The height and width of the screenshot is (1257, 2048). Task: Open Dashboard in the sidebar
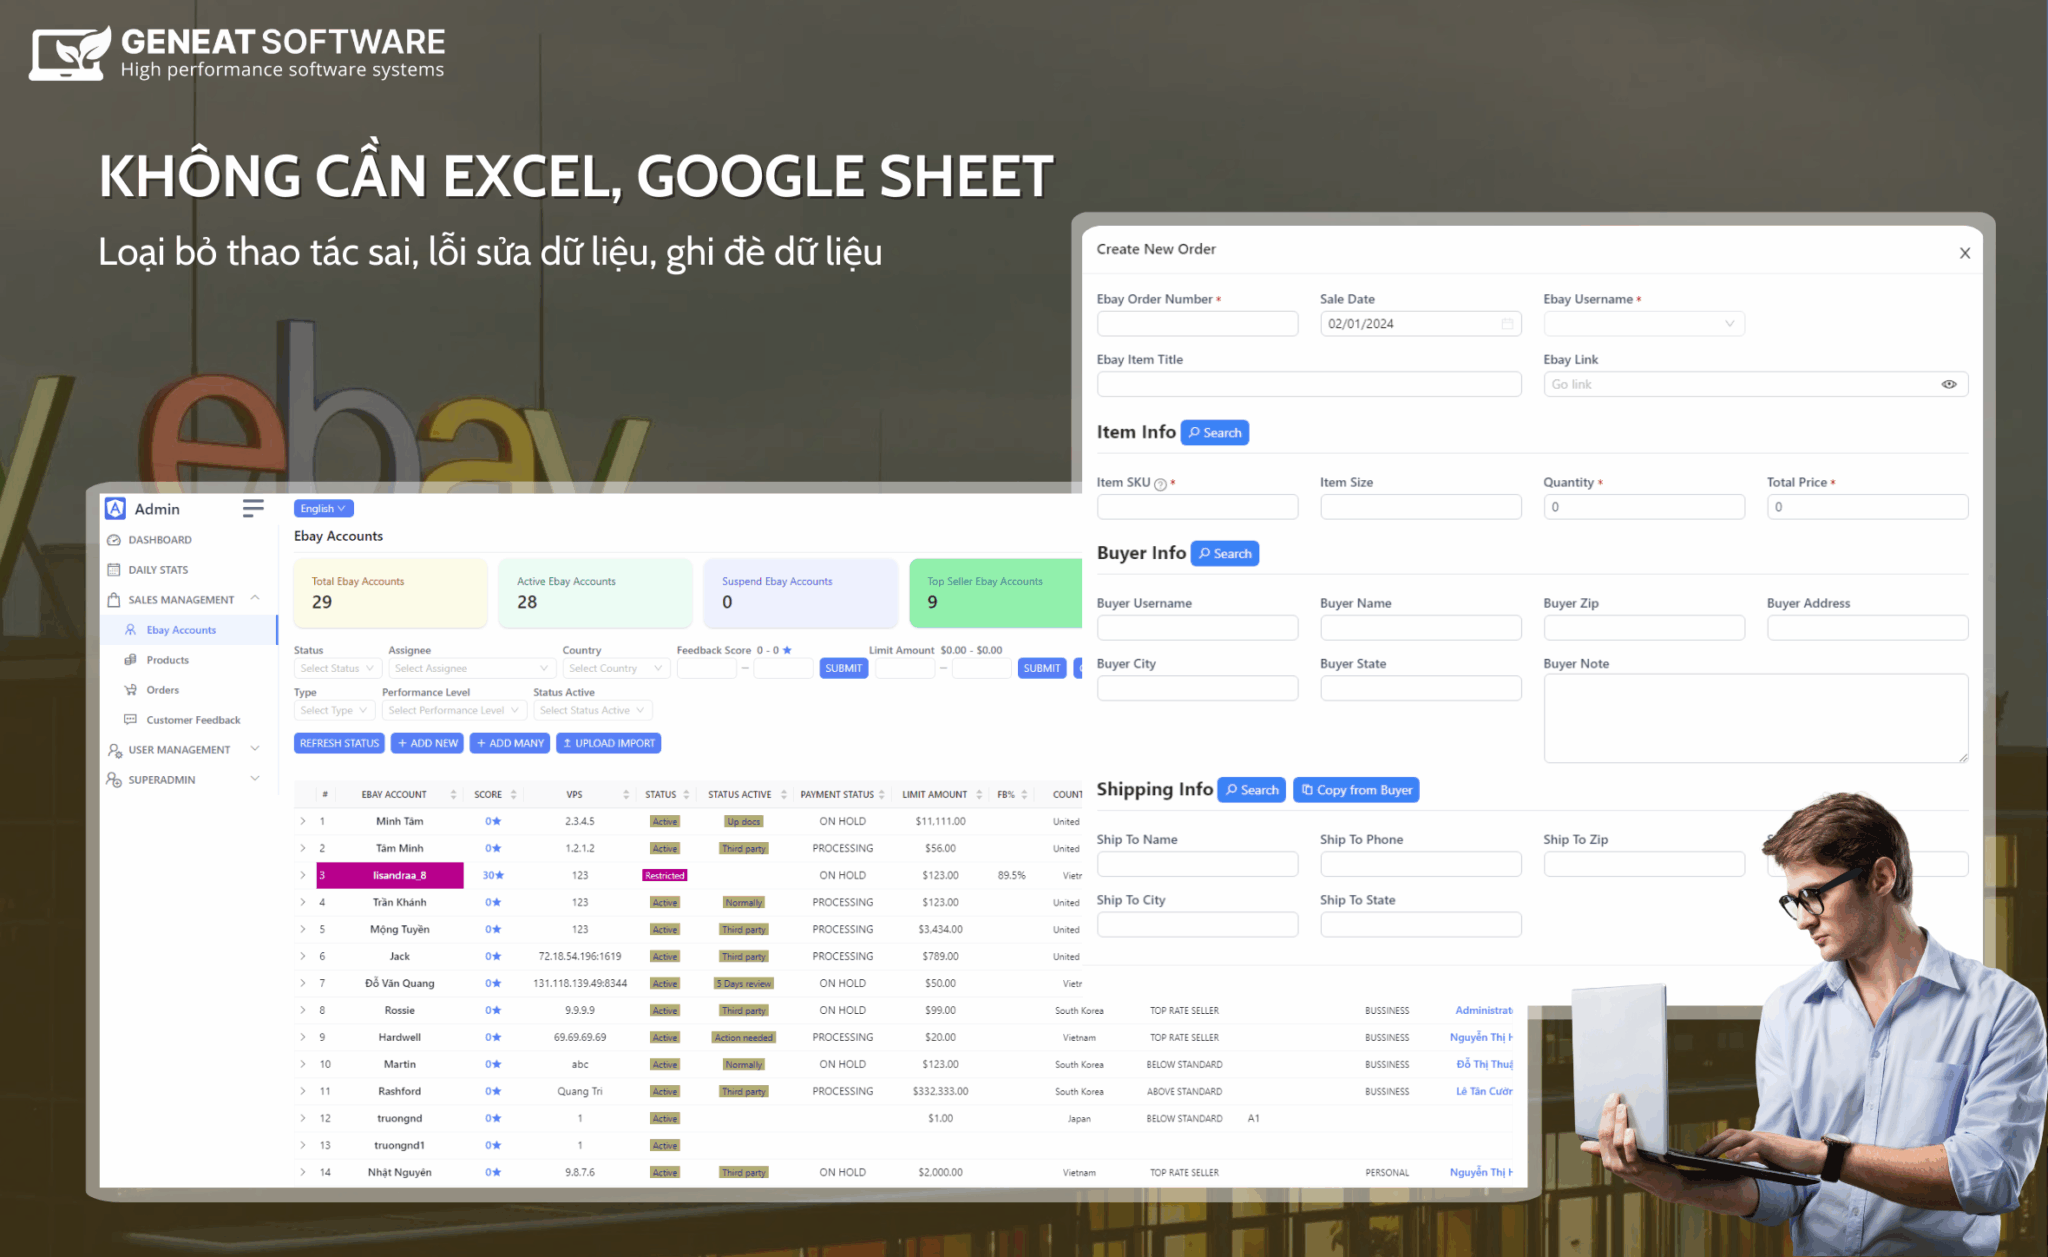point(160,540)
